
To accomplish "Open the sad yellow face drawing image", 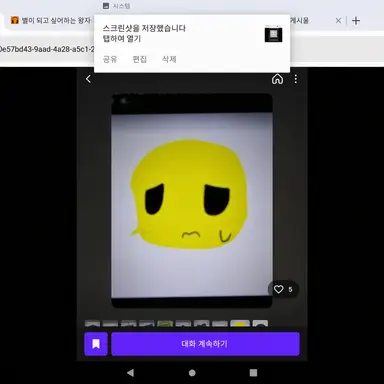I will pos(192,201).
